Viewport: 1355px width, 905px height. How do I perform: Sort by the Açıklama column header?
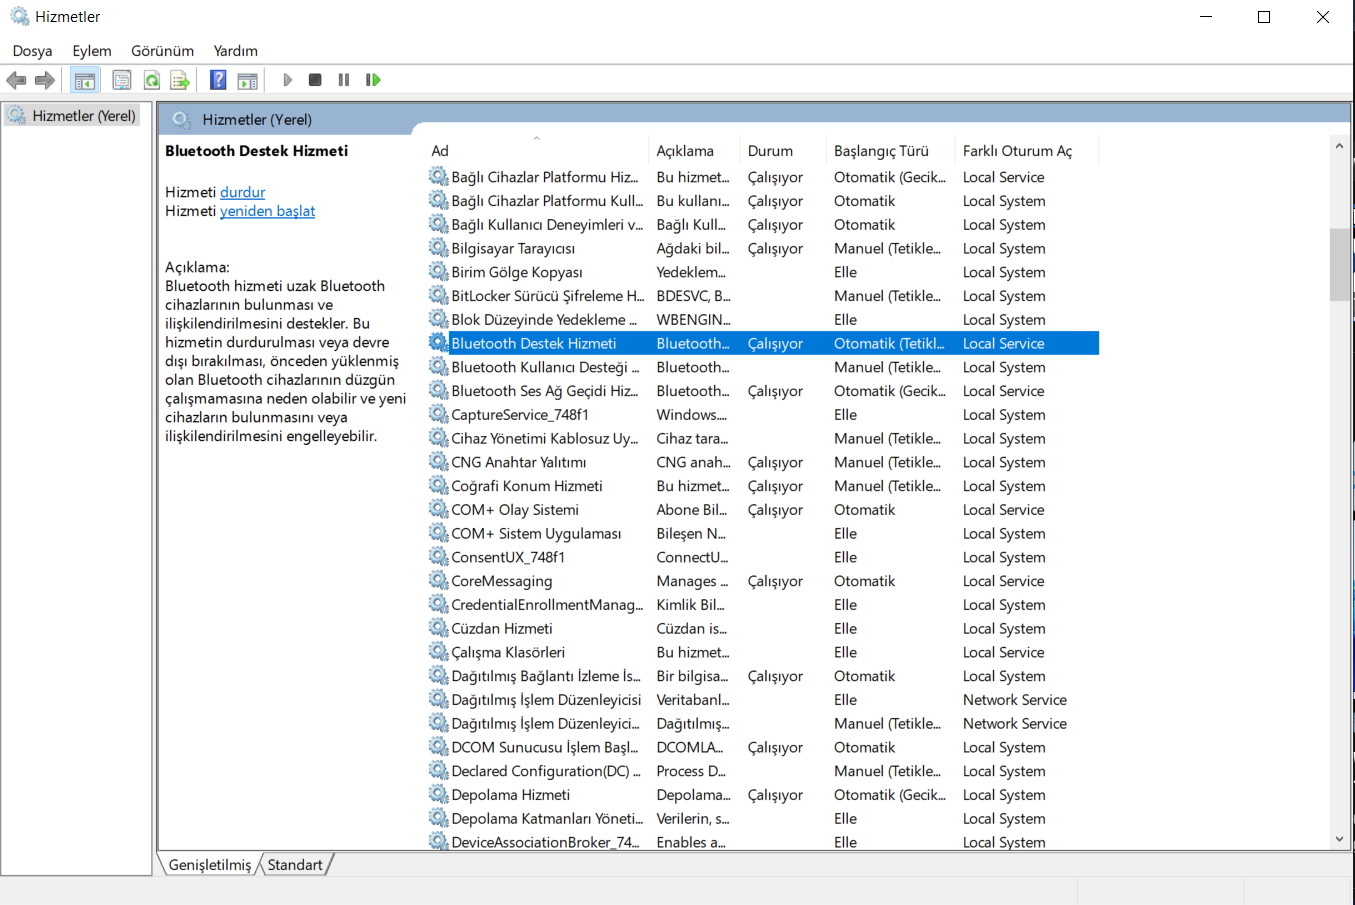[694, 151]
